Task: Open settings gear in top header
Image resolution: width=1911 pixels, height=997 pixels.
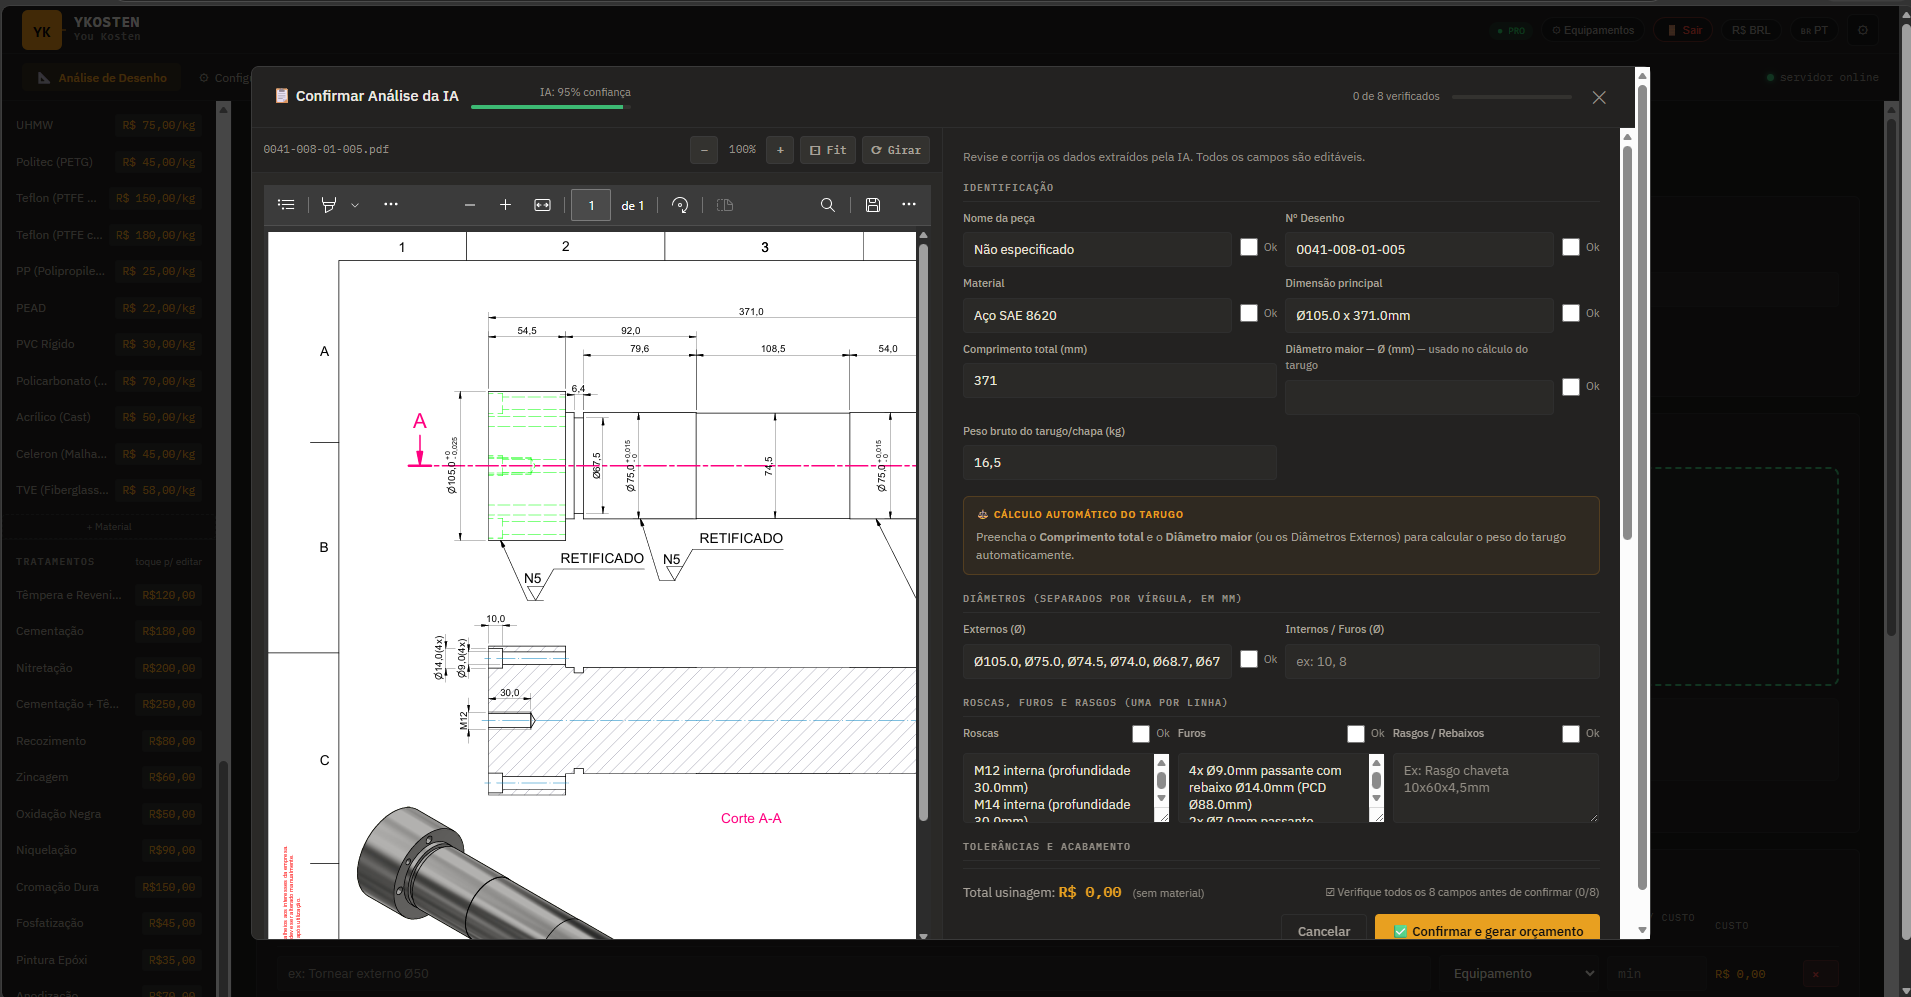Action: click(x=1863, y=30)
